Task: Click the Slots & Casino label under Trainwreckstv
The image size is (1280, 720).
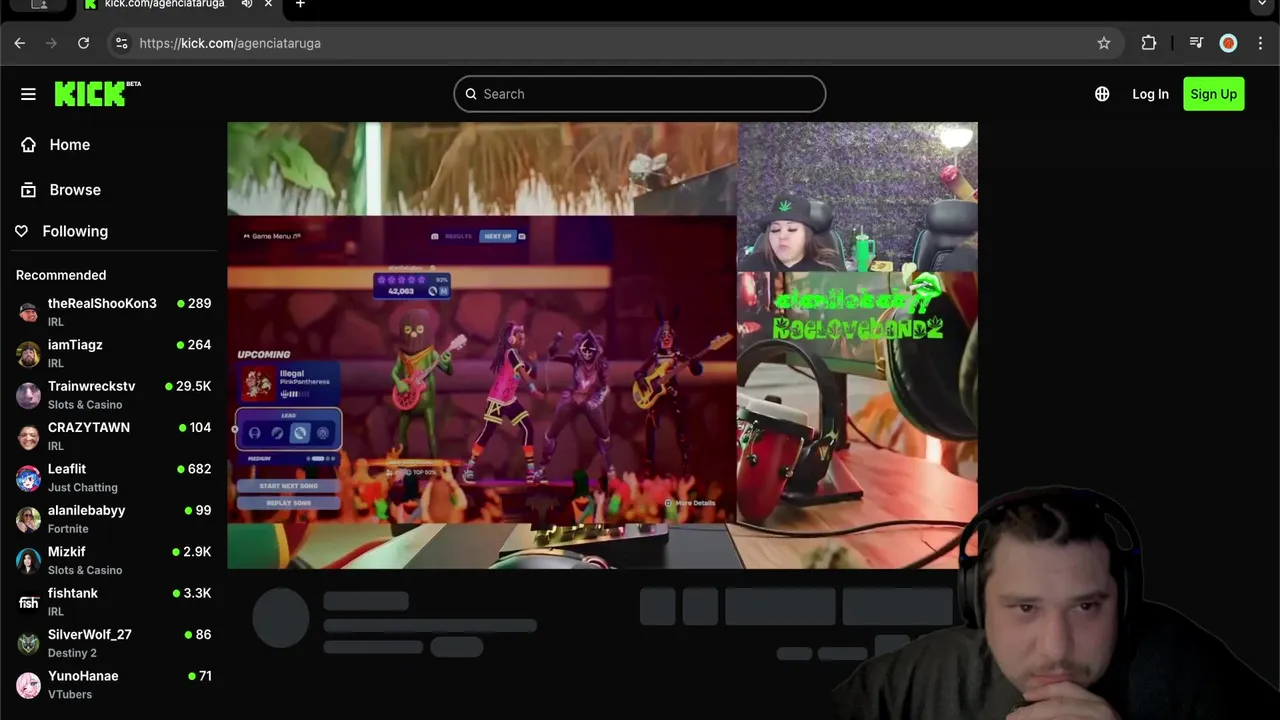Action: pos(85,405)
